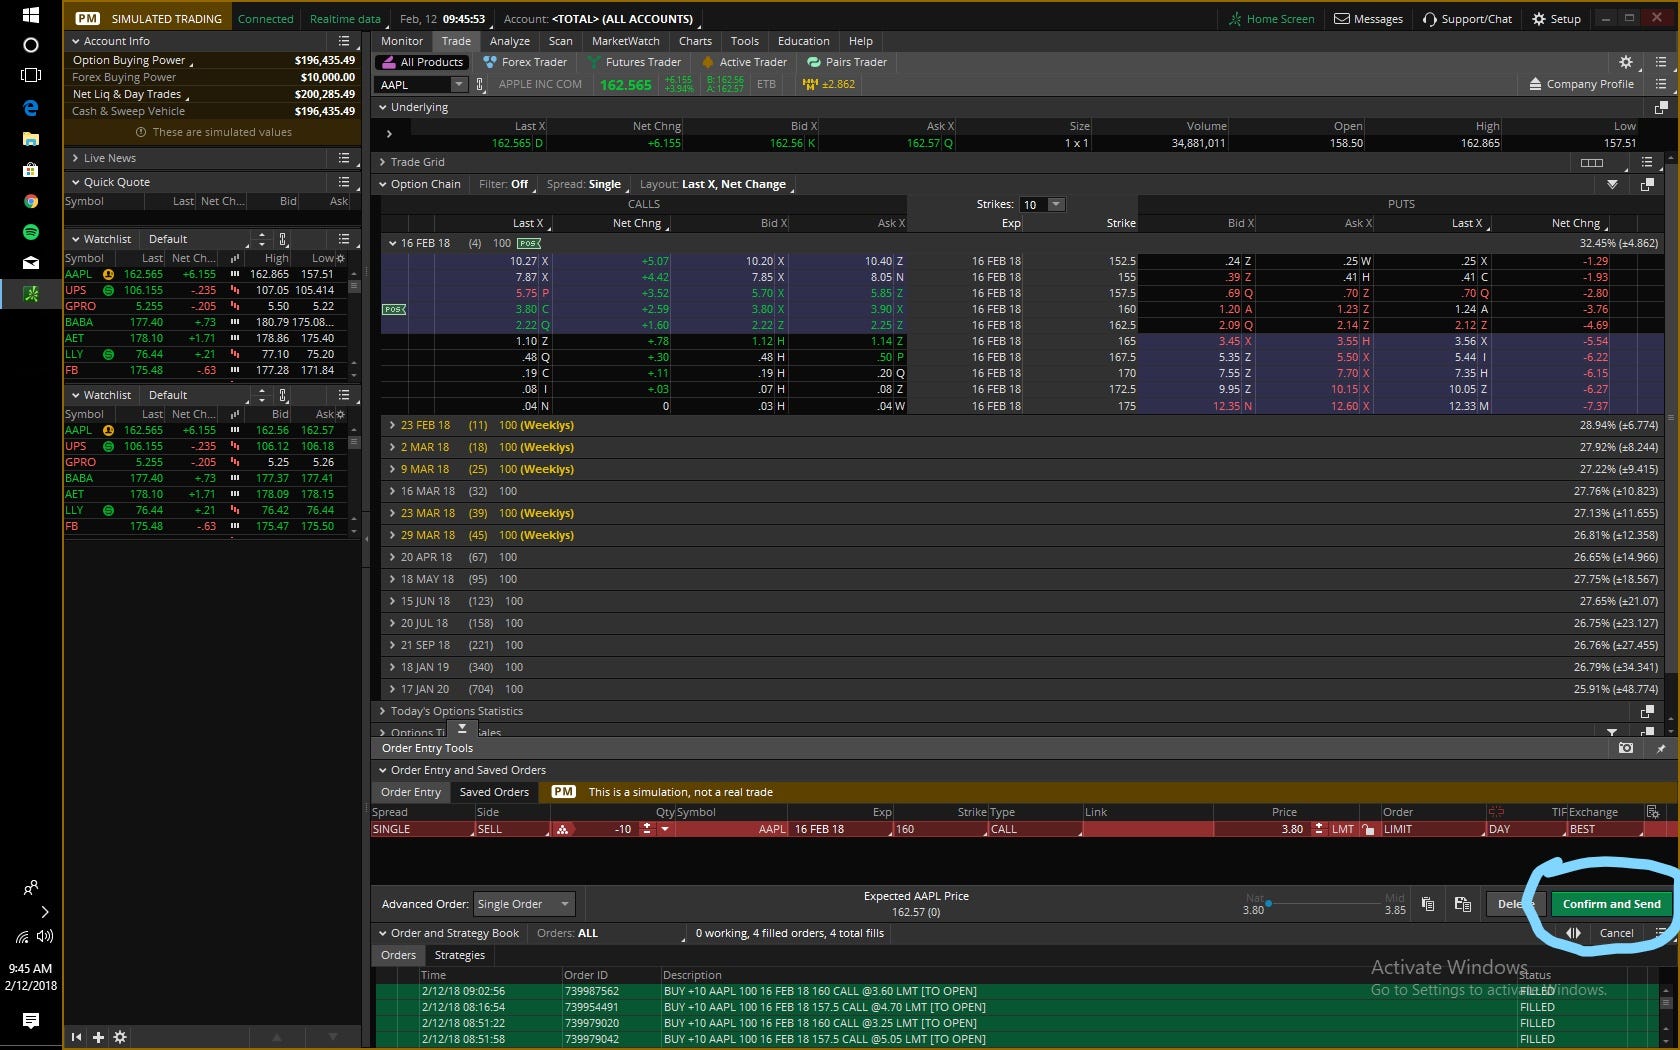
Task: Collapse the 16 FEB 18 expiration row
Action: pos(393,243)
